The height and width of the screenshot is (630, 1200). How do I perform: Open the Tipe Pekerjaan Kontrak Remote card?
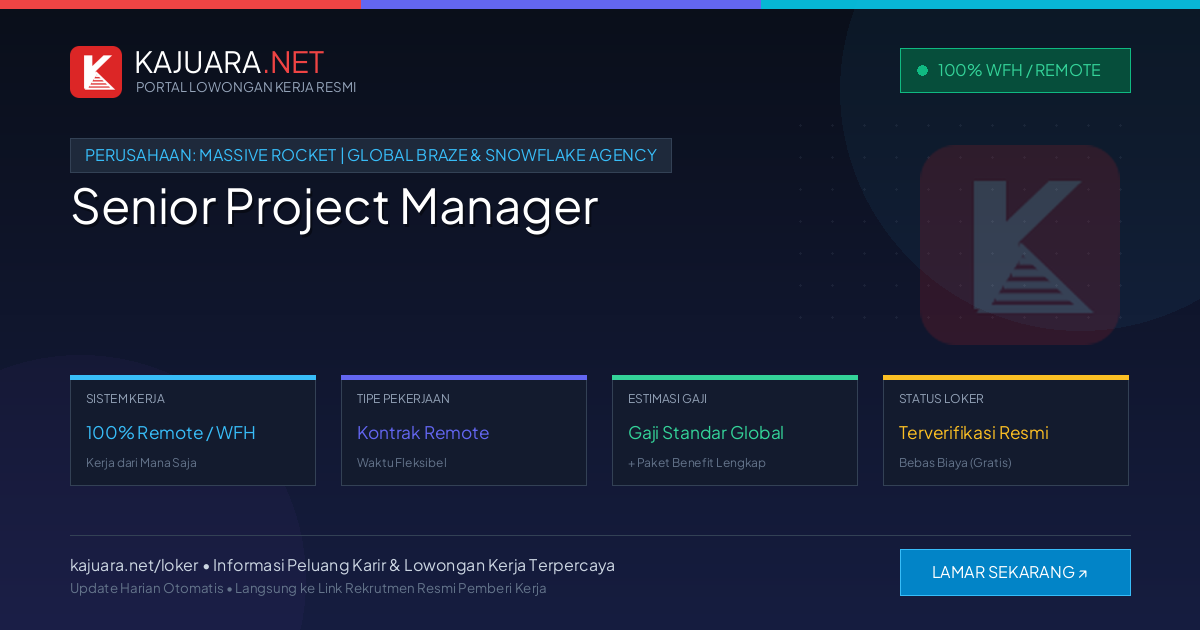464,431
